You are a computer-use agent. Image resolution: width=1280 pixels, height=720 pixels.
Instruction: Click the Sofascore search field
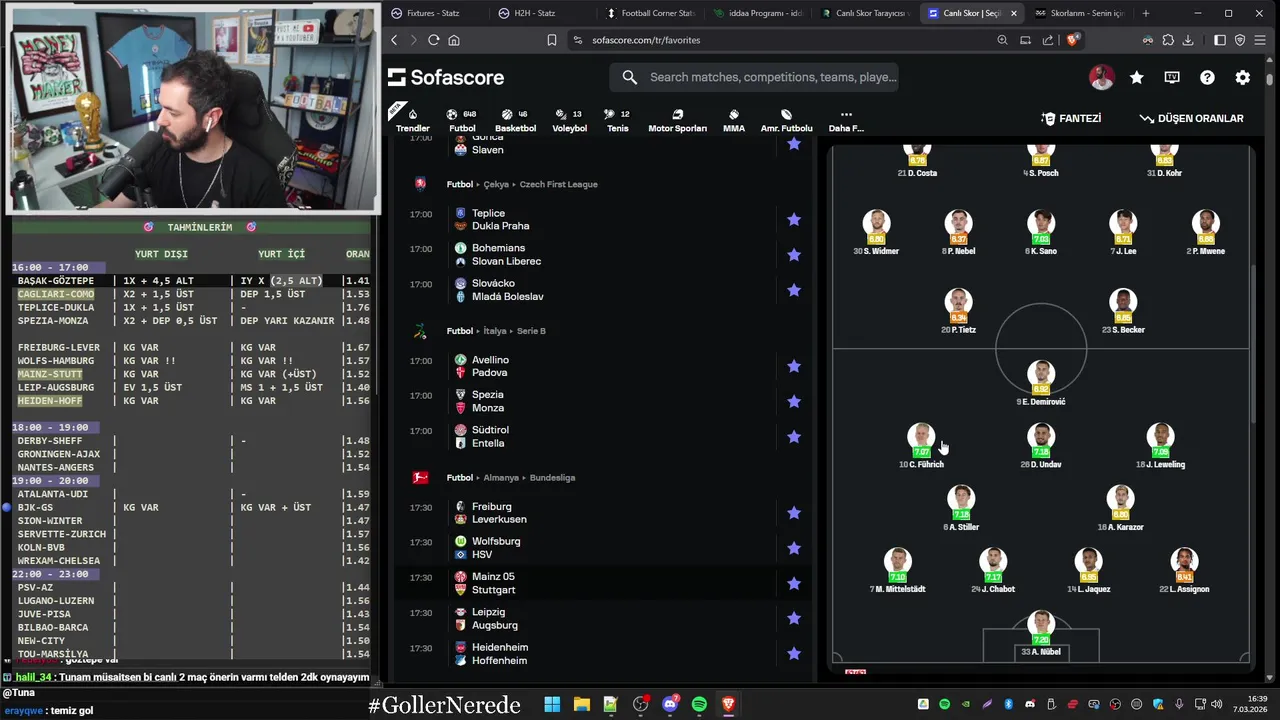coord(754,77)
